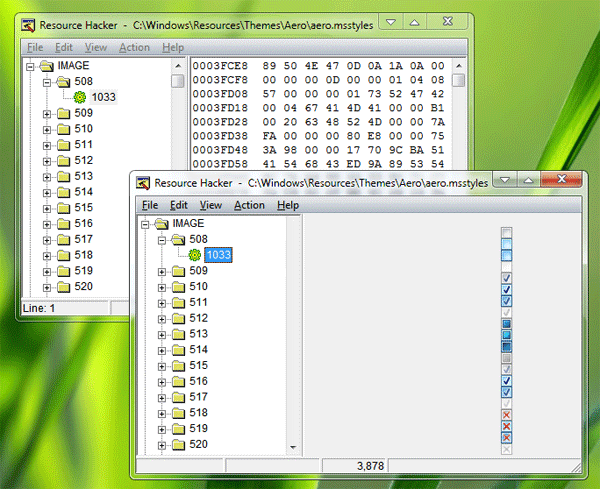600x489 pixels.
Task: Select 513 tree label in back window
Action: click(x=83, y=176)
